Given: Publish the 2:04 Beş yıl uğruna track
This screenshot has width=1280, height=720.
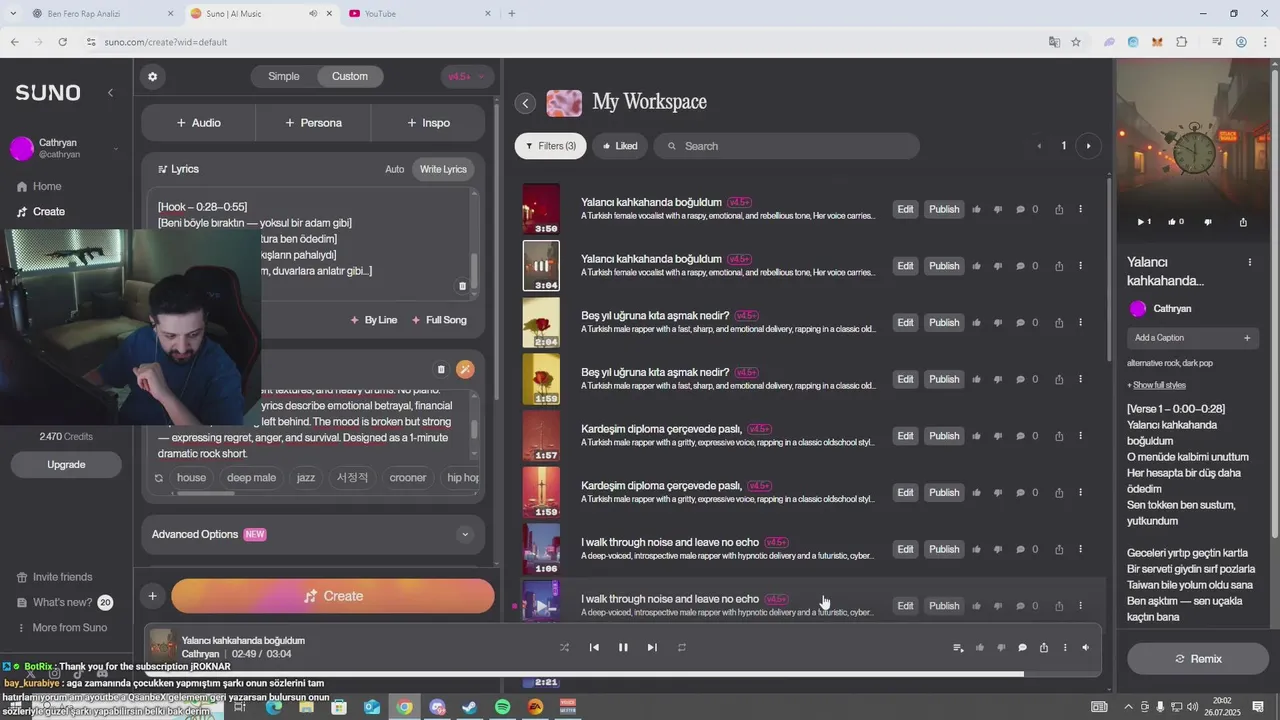Looking at the screenshot, I should [x=944, y=323].
